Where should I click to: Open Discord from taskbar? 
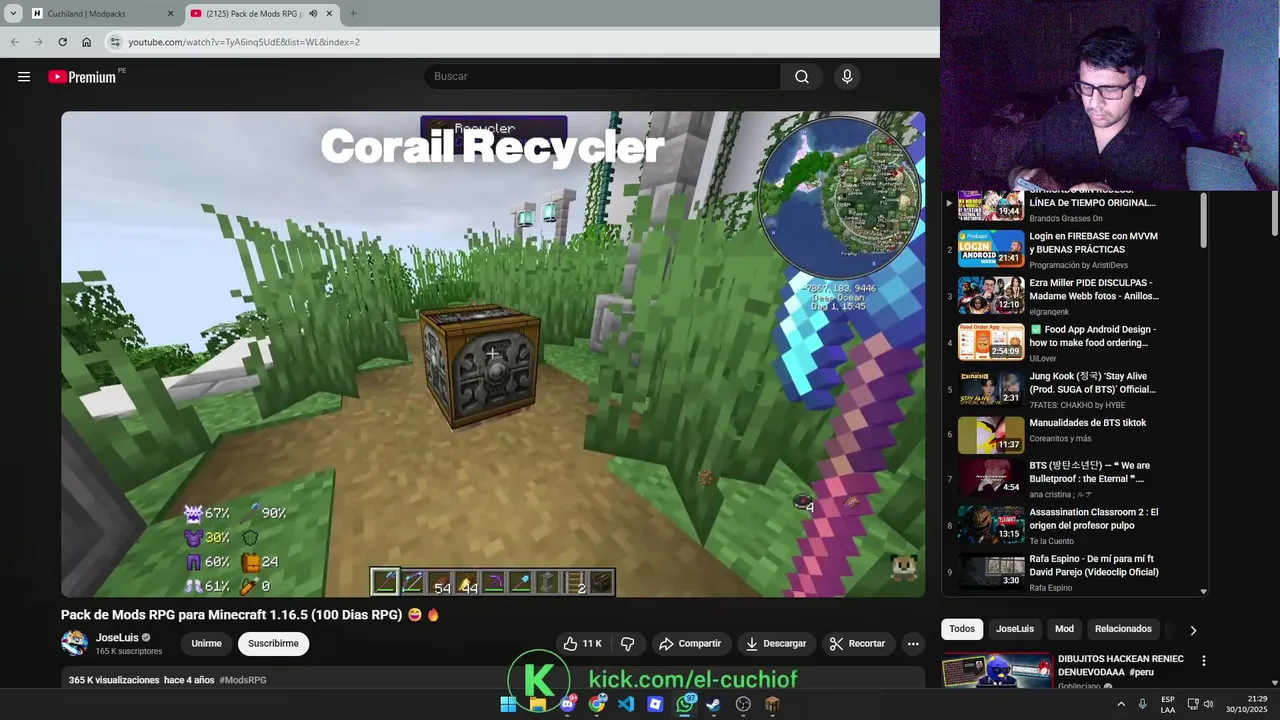click(x=567, y=704)
